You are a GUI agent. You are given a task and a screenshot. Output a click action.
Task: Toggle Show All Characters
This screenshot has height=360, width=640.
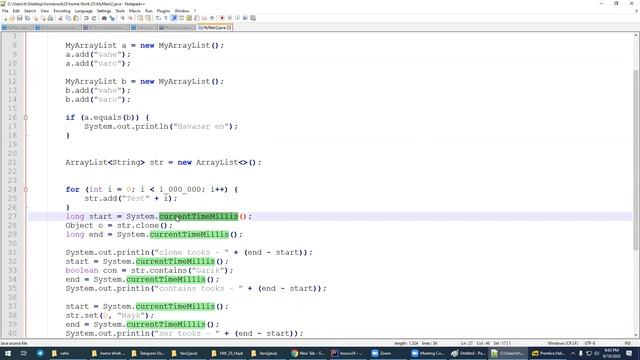point(165,18)
